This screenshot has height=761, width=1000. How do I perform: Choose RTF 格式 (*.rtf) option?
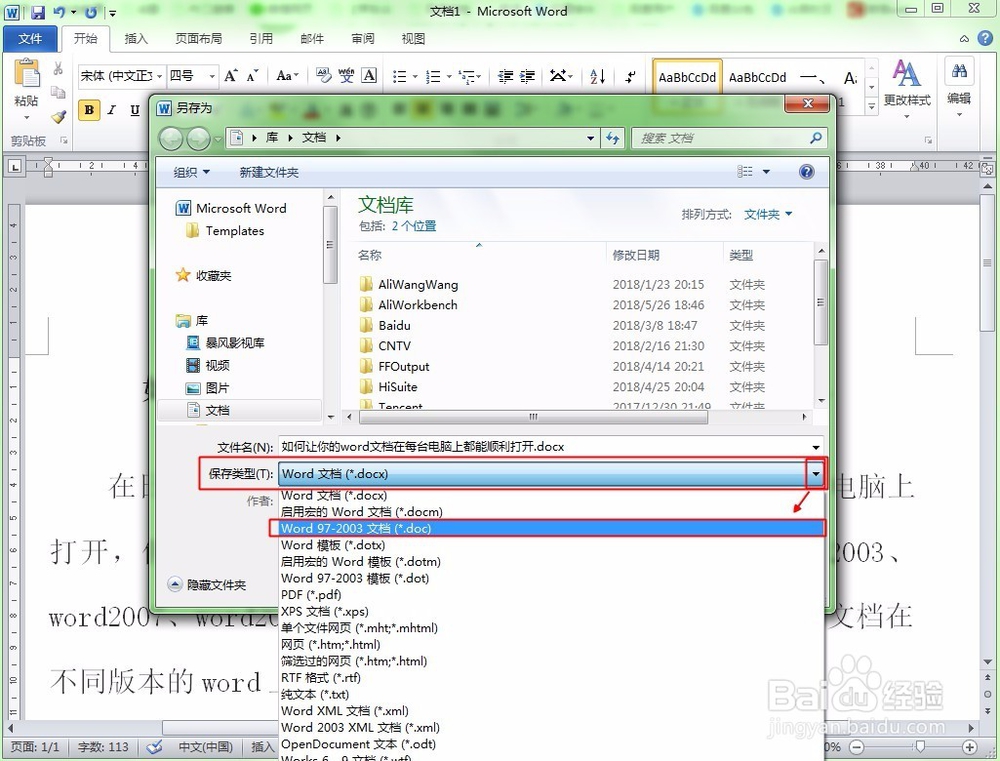point(552,677)
